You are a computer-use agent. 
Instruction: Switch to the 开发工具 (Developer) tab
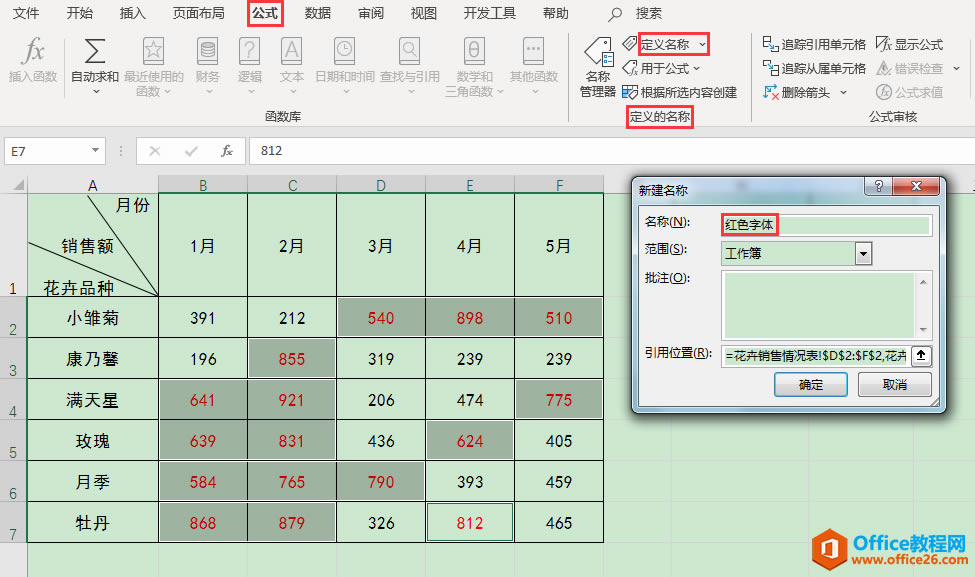[x=489, y=13]
